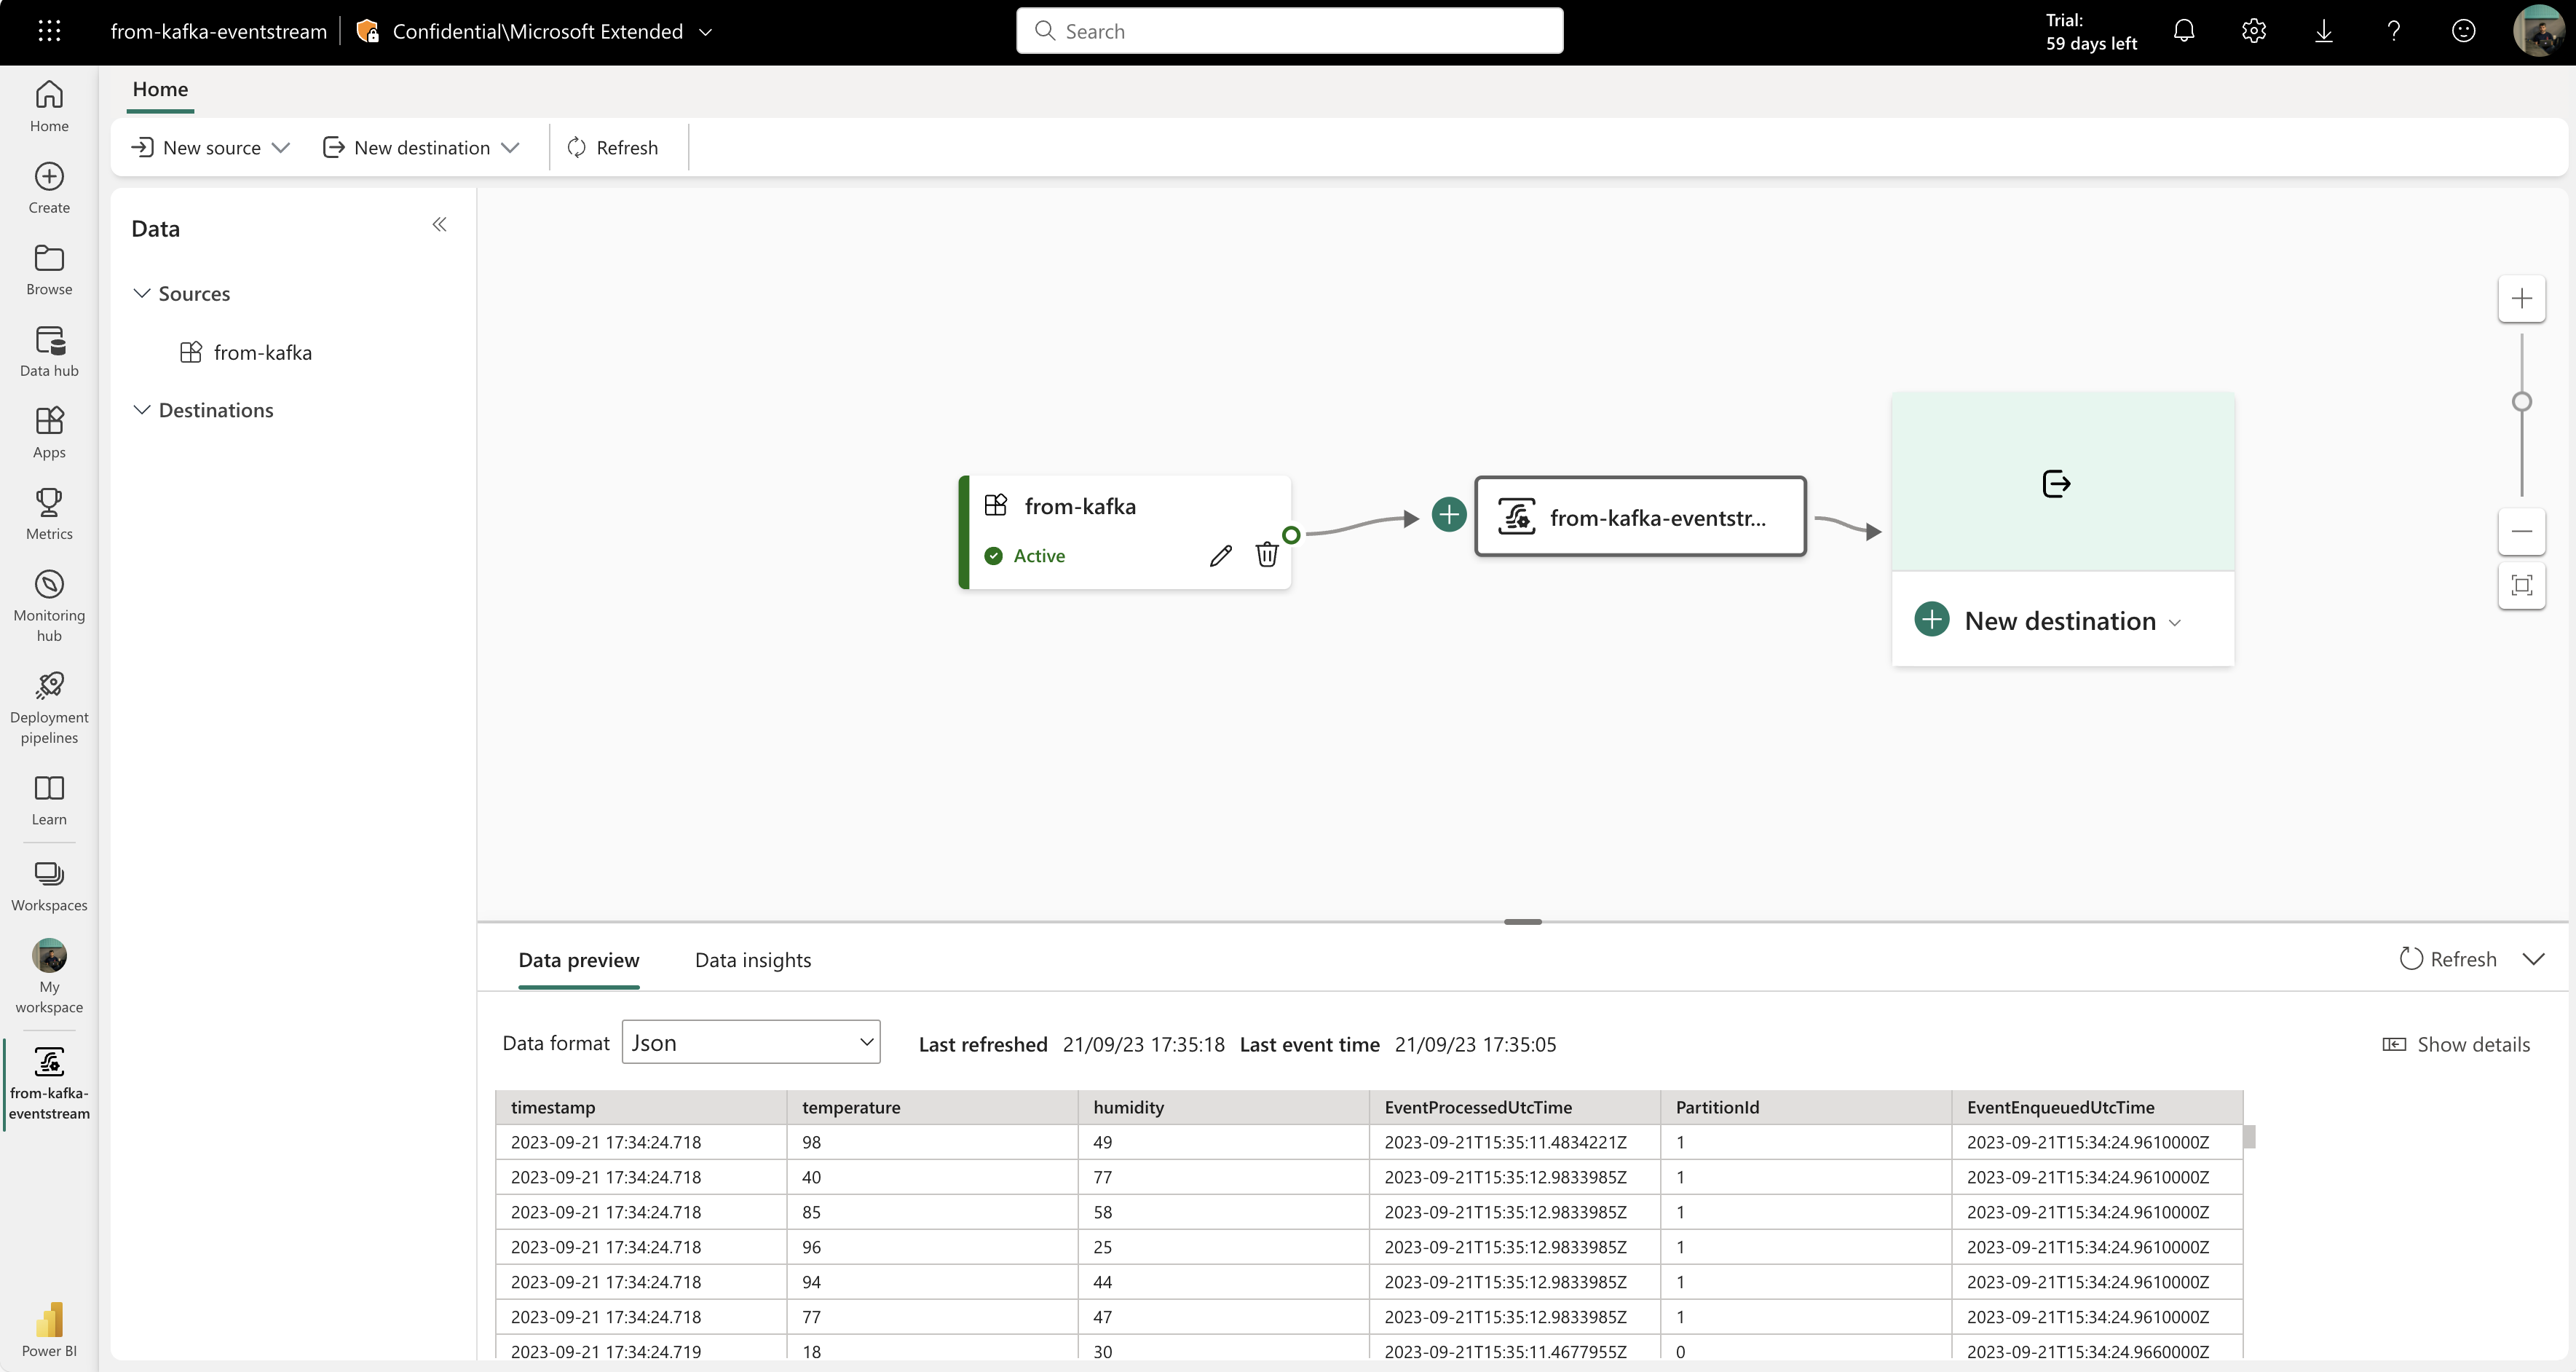The image size is (2576, 1372).
Task: Open the Monitoring hub
Action: [x=48, y=600]
